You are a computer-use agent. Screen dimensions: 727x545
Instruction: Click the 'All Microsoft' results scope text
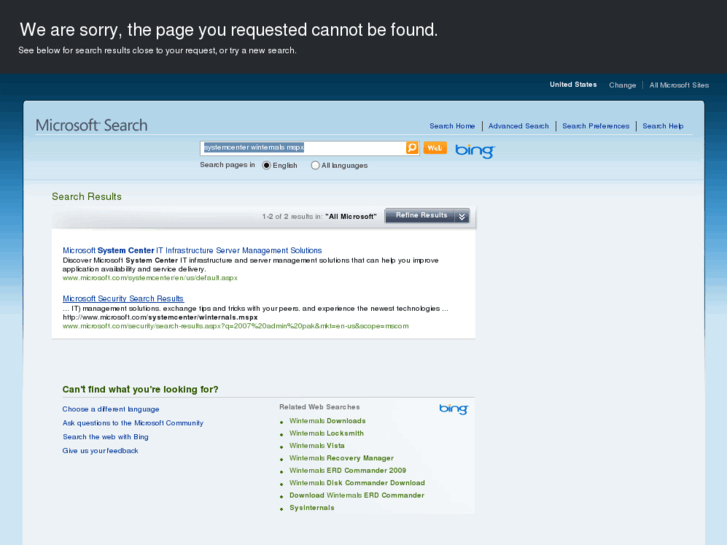click(351, 217)
